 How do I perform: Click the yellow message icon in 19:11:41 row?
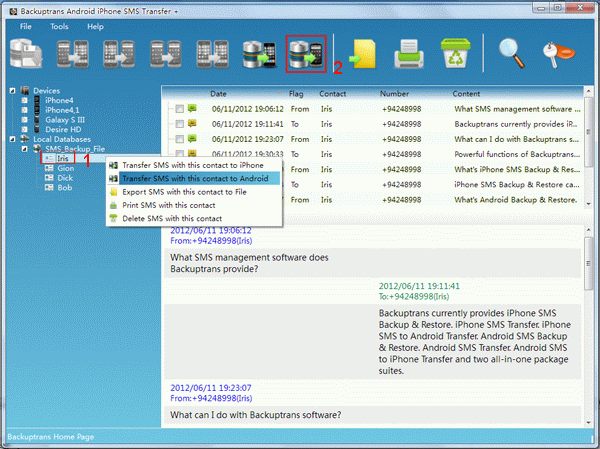[x=192, y=123]
